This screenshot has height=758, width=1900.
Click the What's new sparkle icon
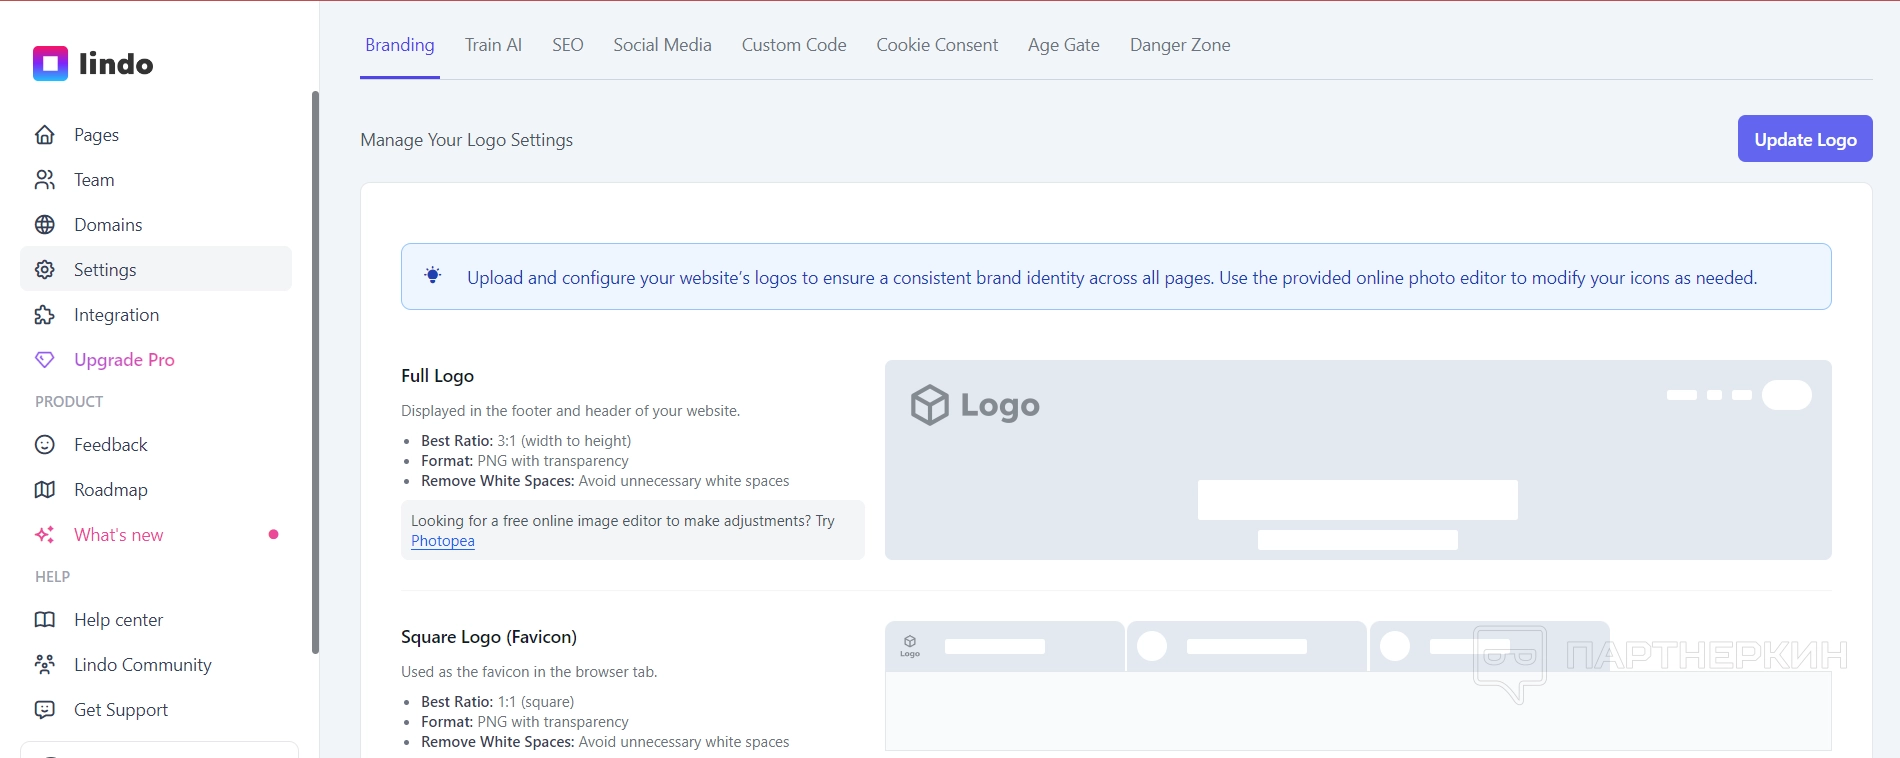(45, 535)
